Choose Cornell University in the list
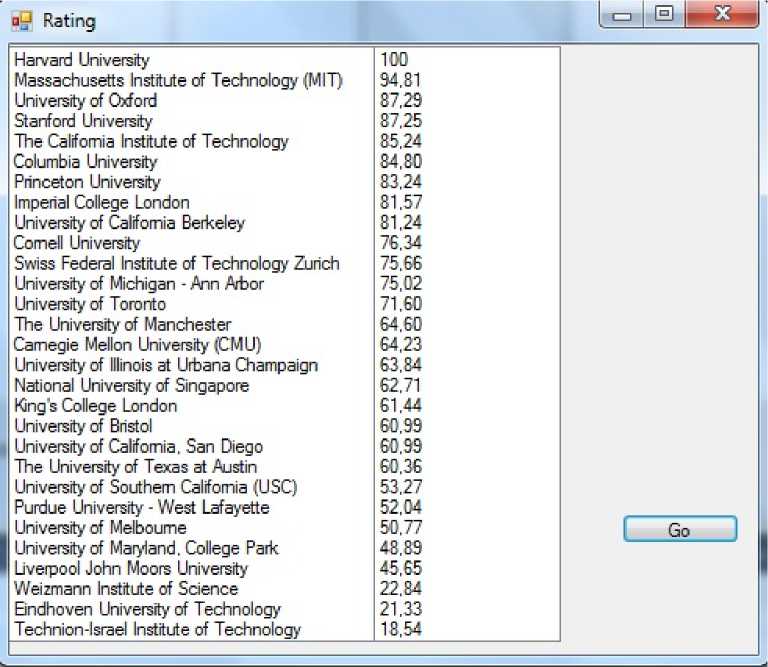Image resolution: width=768 pixels, height=667 pixels. point(77,243)
